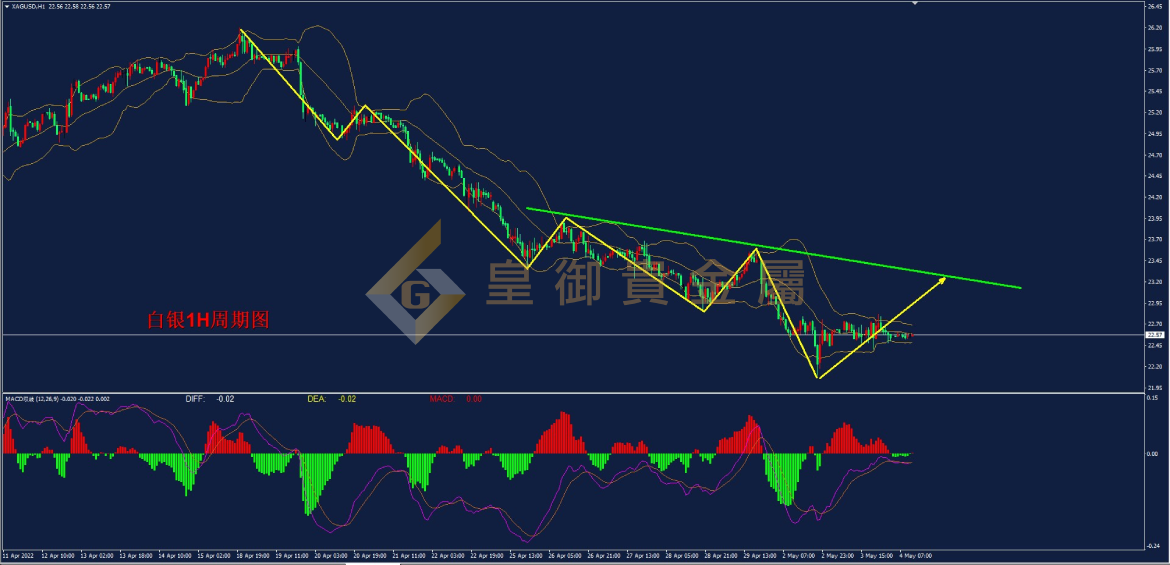Click the 28 Apr 21:00 time label
The image size is (1170, 565).
click(720, 556)
